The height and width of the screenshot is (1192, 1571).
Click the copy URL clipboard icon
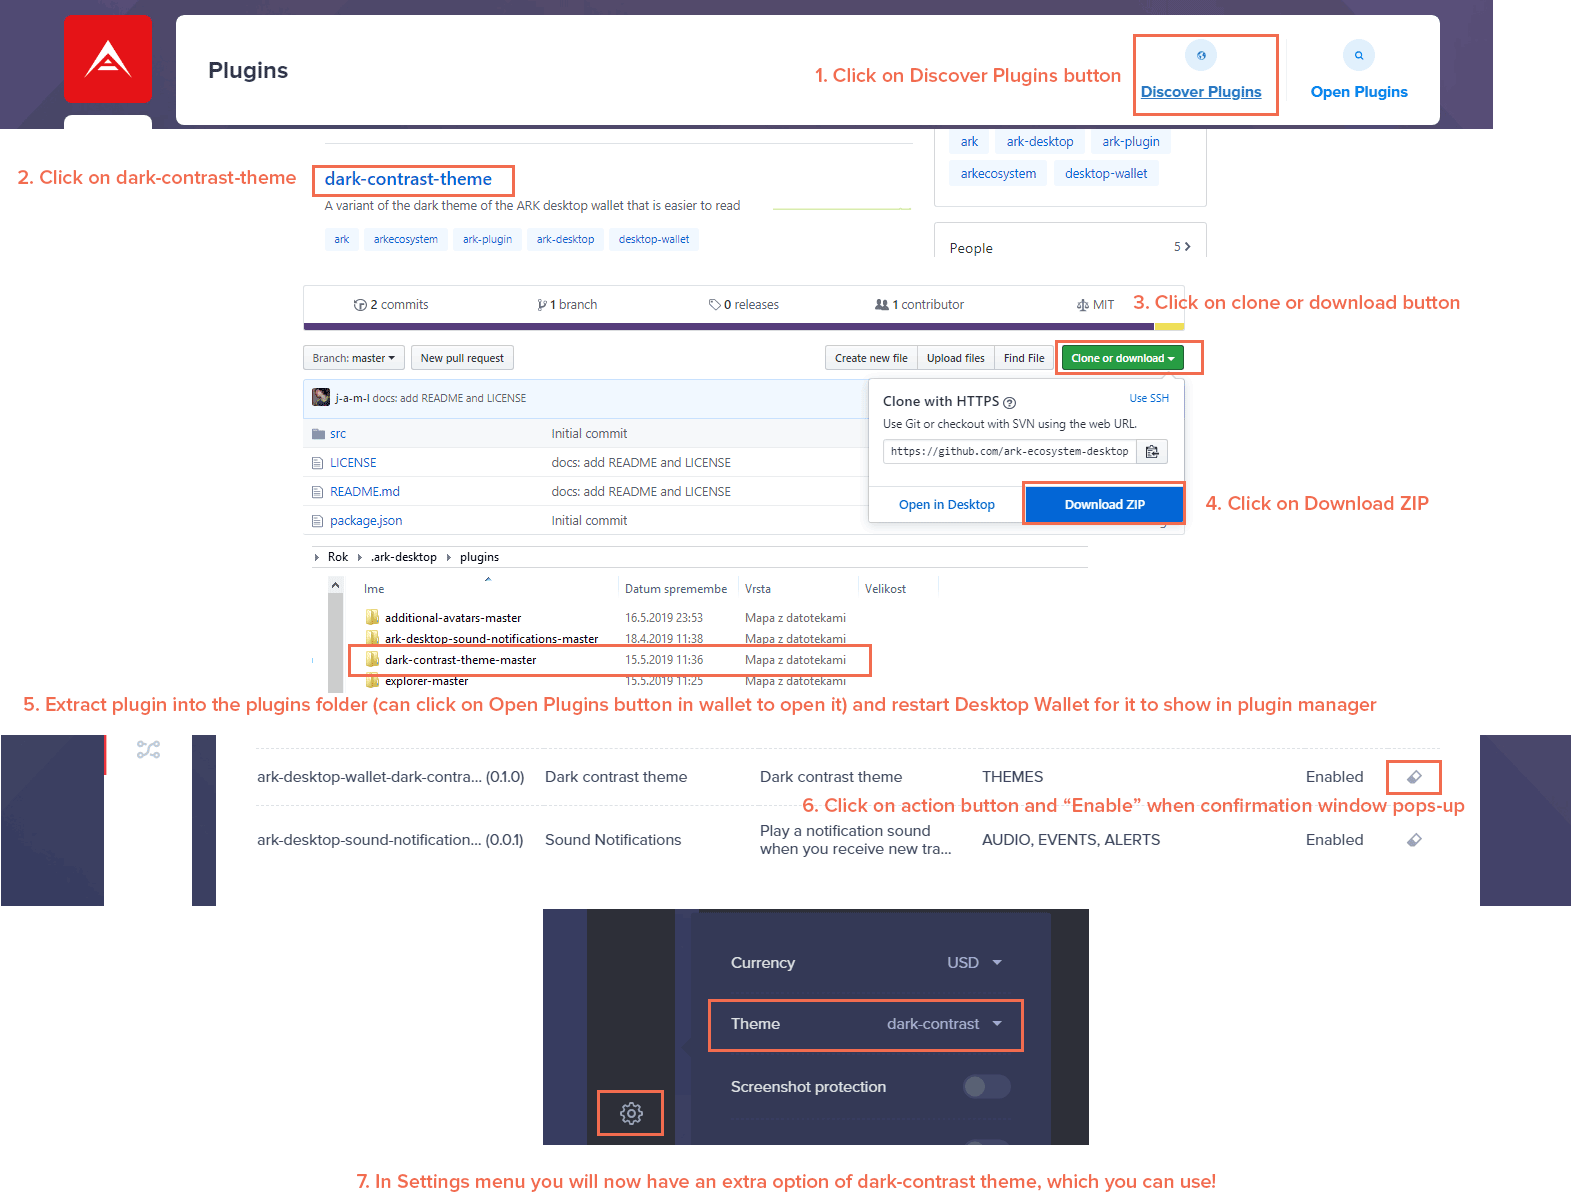pyautogui.click(x=1152, y=452)
